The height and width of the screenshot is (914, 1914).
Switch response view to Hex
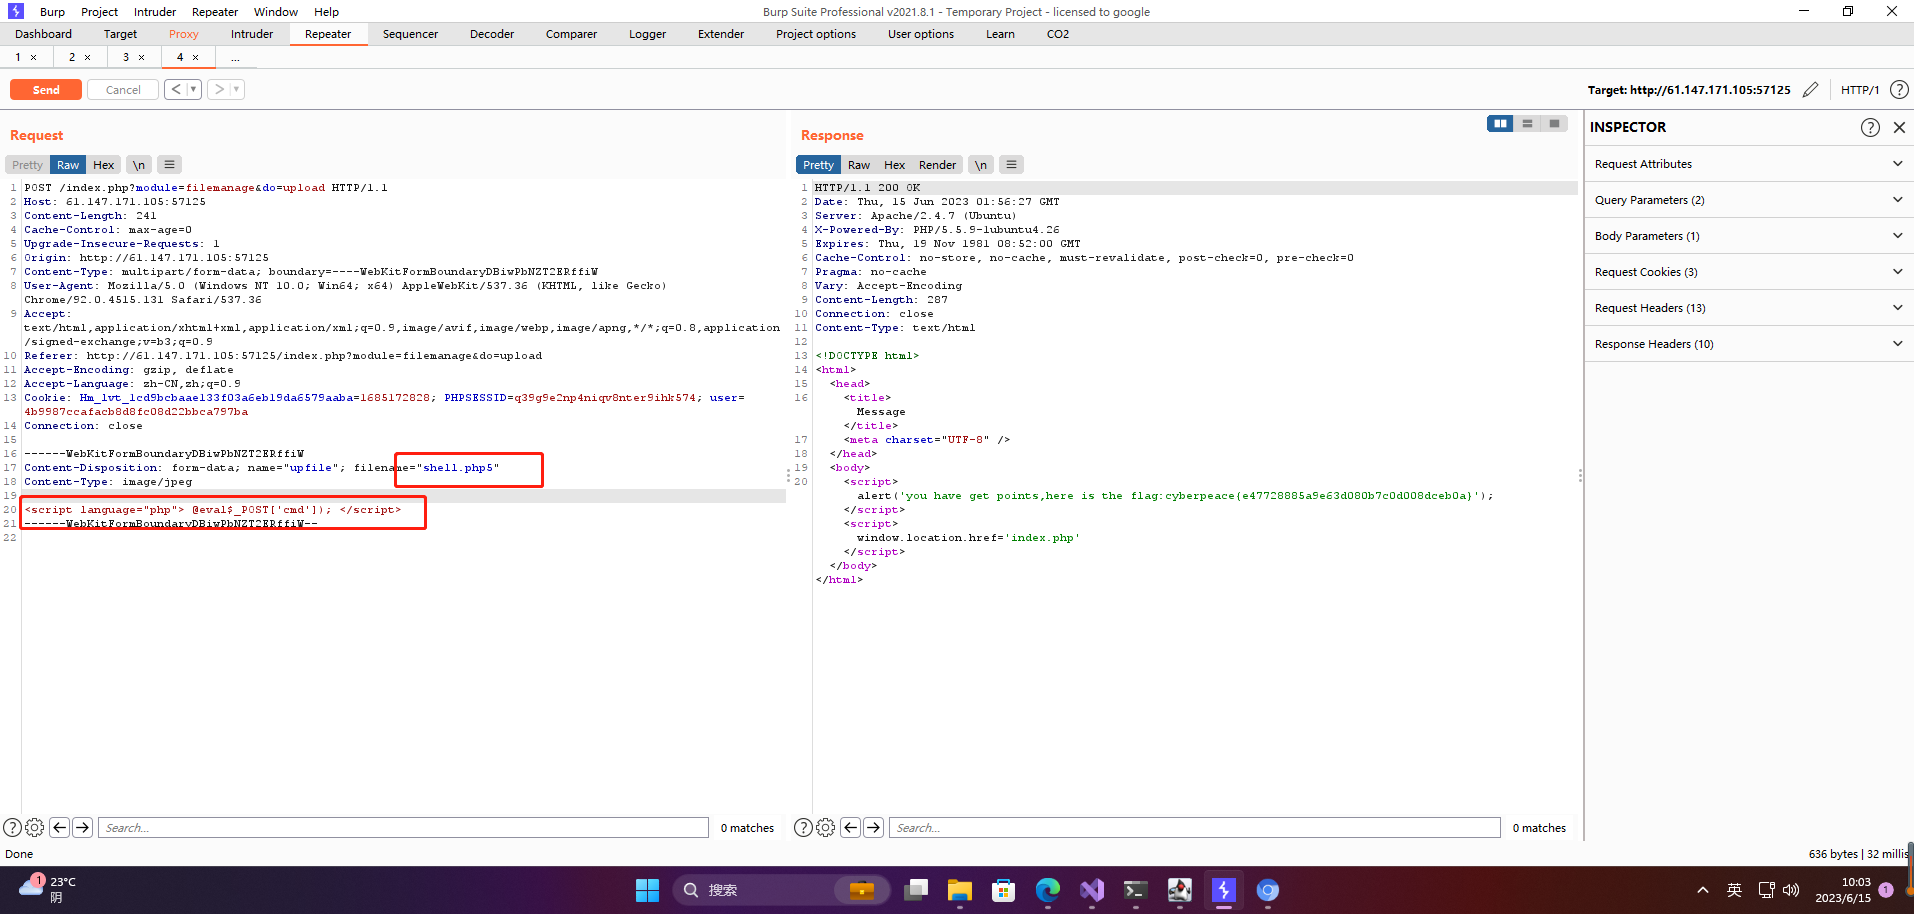click(895, 165)
